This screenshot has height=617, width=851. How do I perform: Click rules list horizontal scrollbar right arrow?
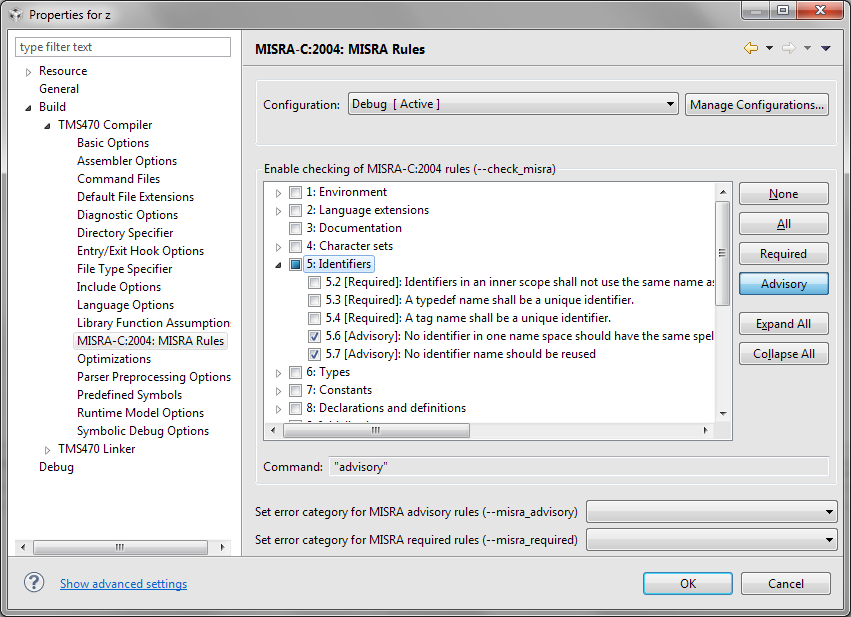[705, 430]
